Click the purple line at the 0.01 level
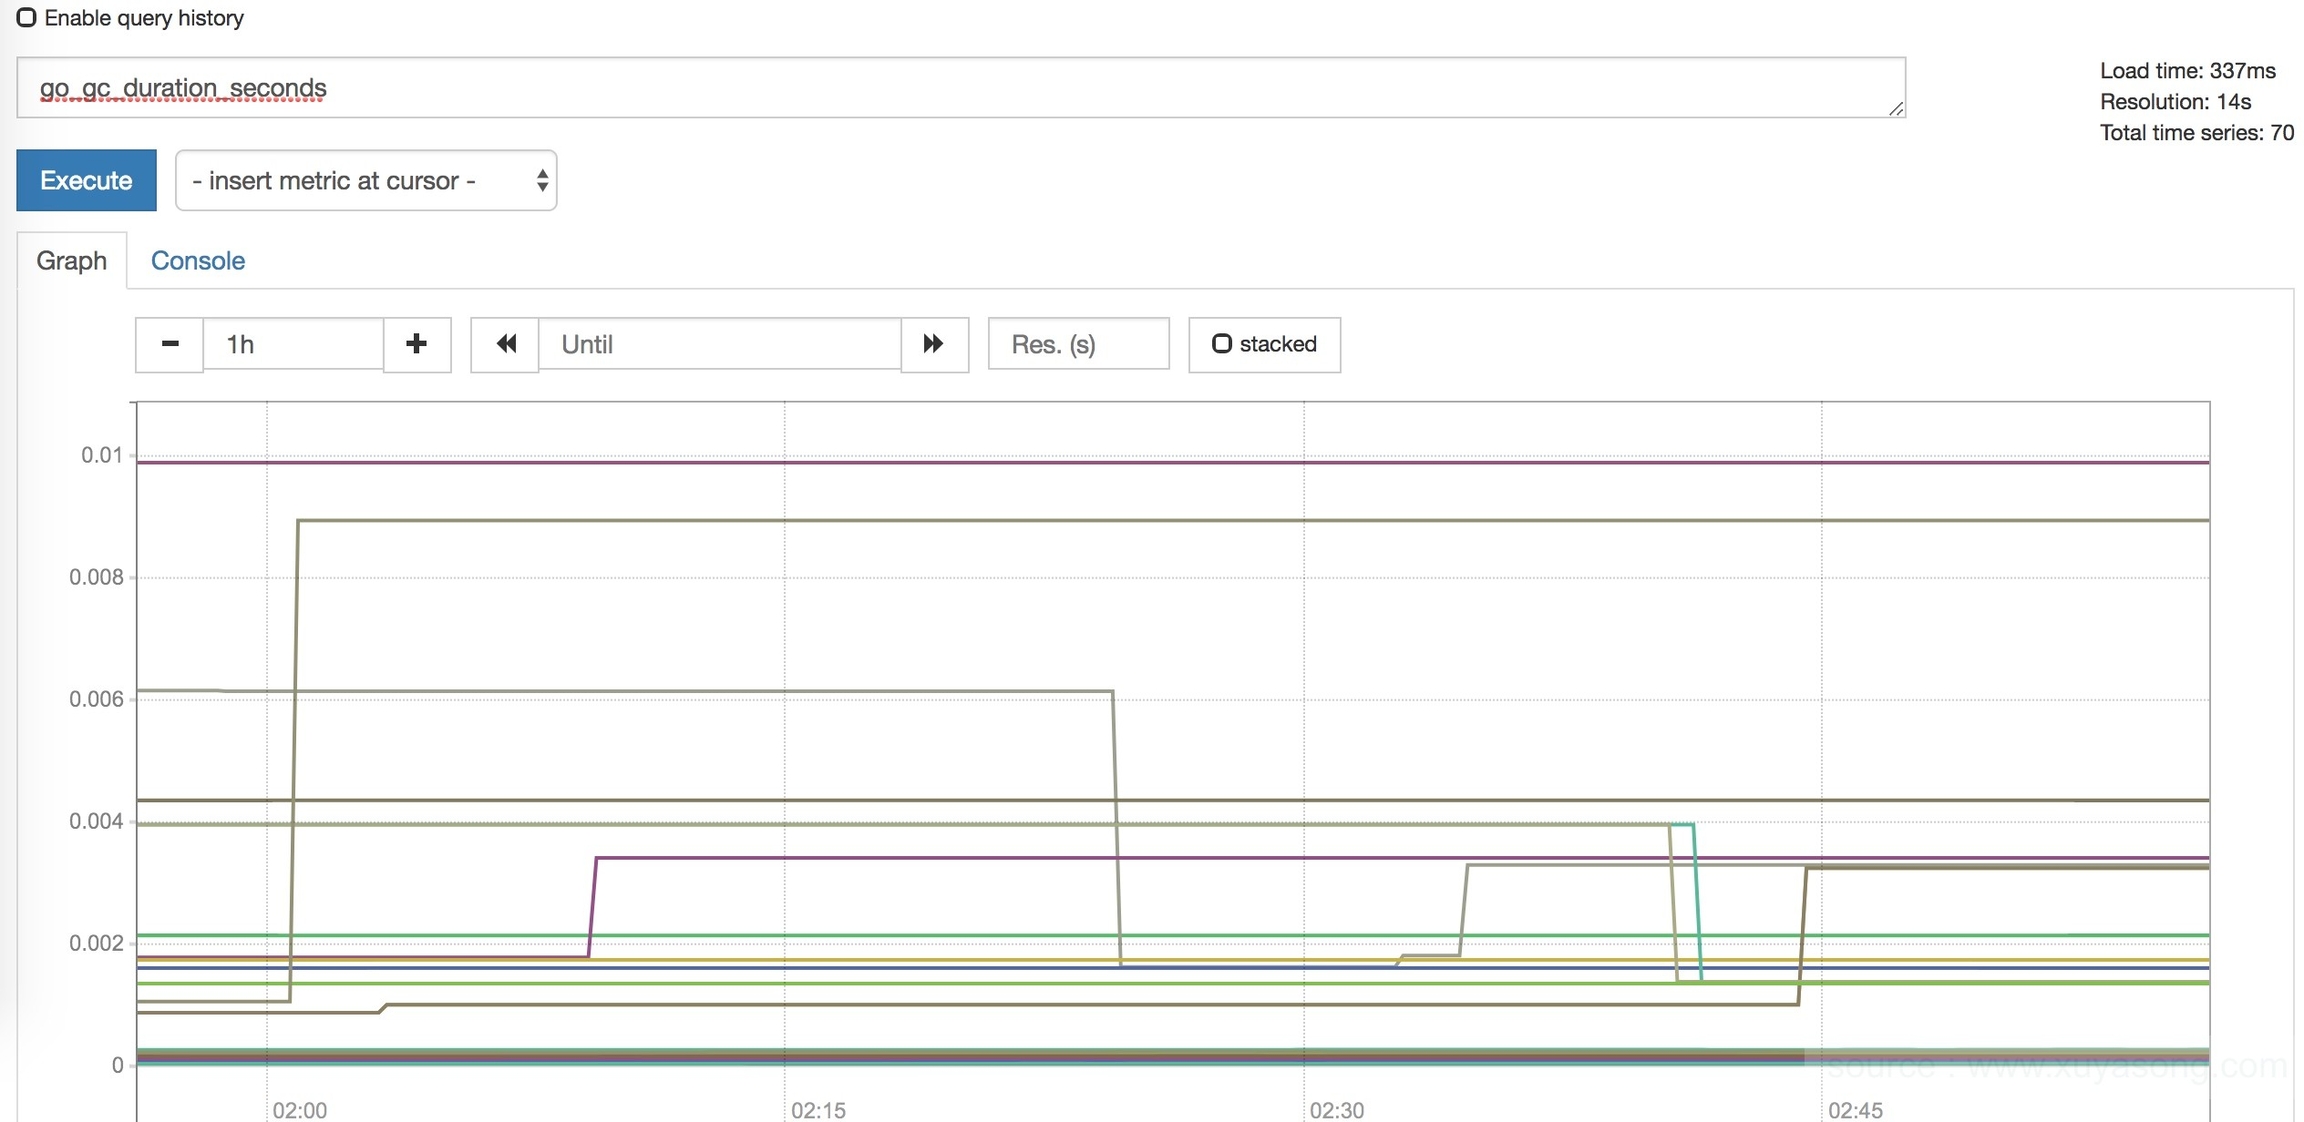 point(1000,462)
